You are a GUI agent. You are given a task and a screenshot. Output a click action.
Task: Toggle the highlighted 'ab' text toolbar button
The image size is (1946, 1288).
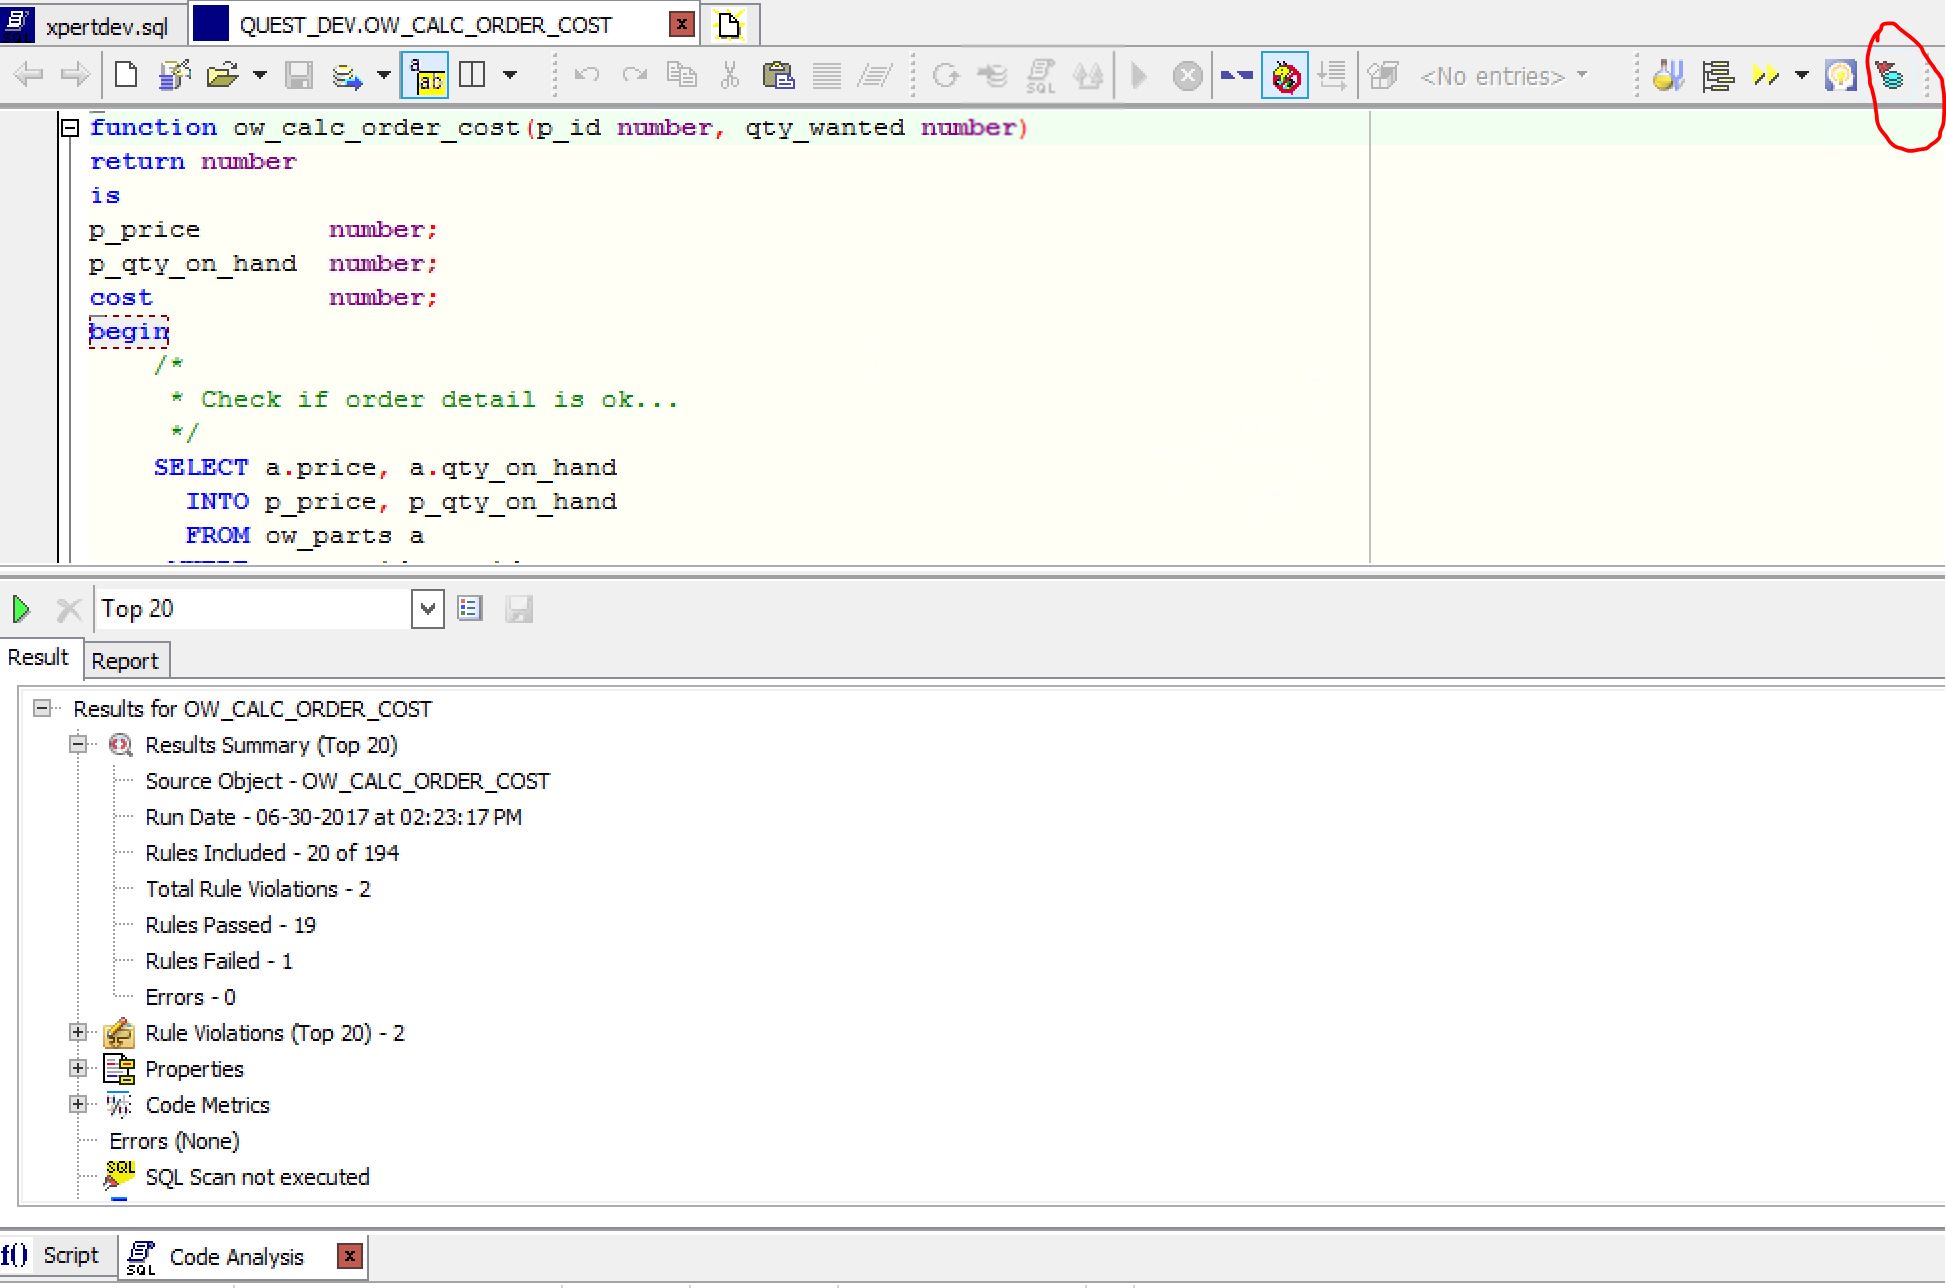[x=424, y=75]
